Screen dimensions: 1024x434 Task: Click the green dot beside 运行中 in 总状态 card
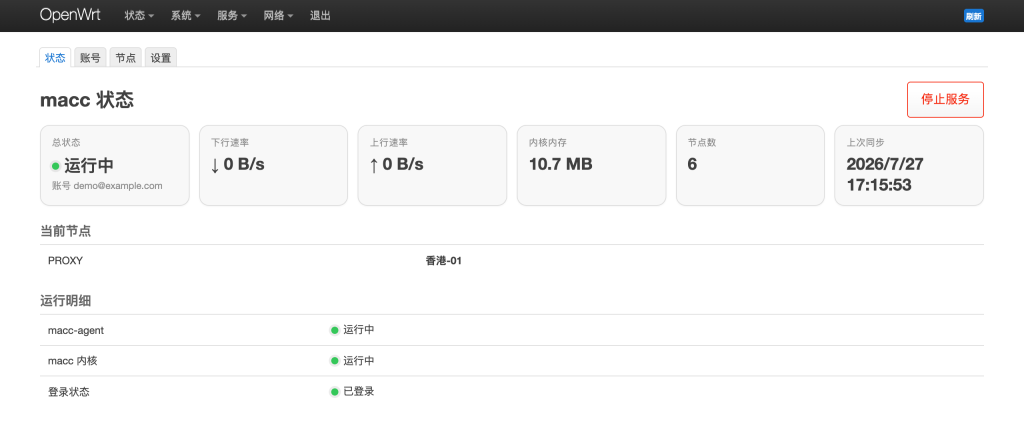coord(56,165)
